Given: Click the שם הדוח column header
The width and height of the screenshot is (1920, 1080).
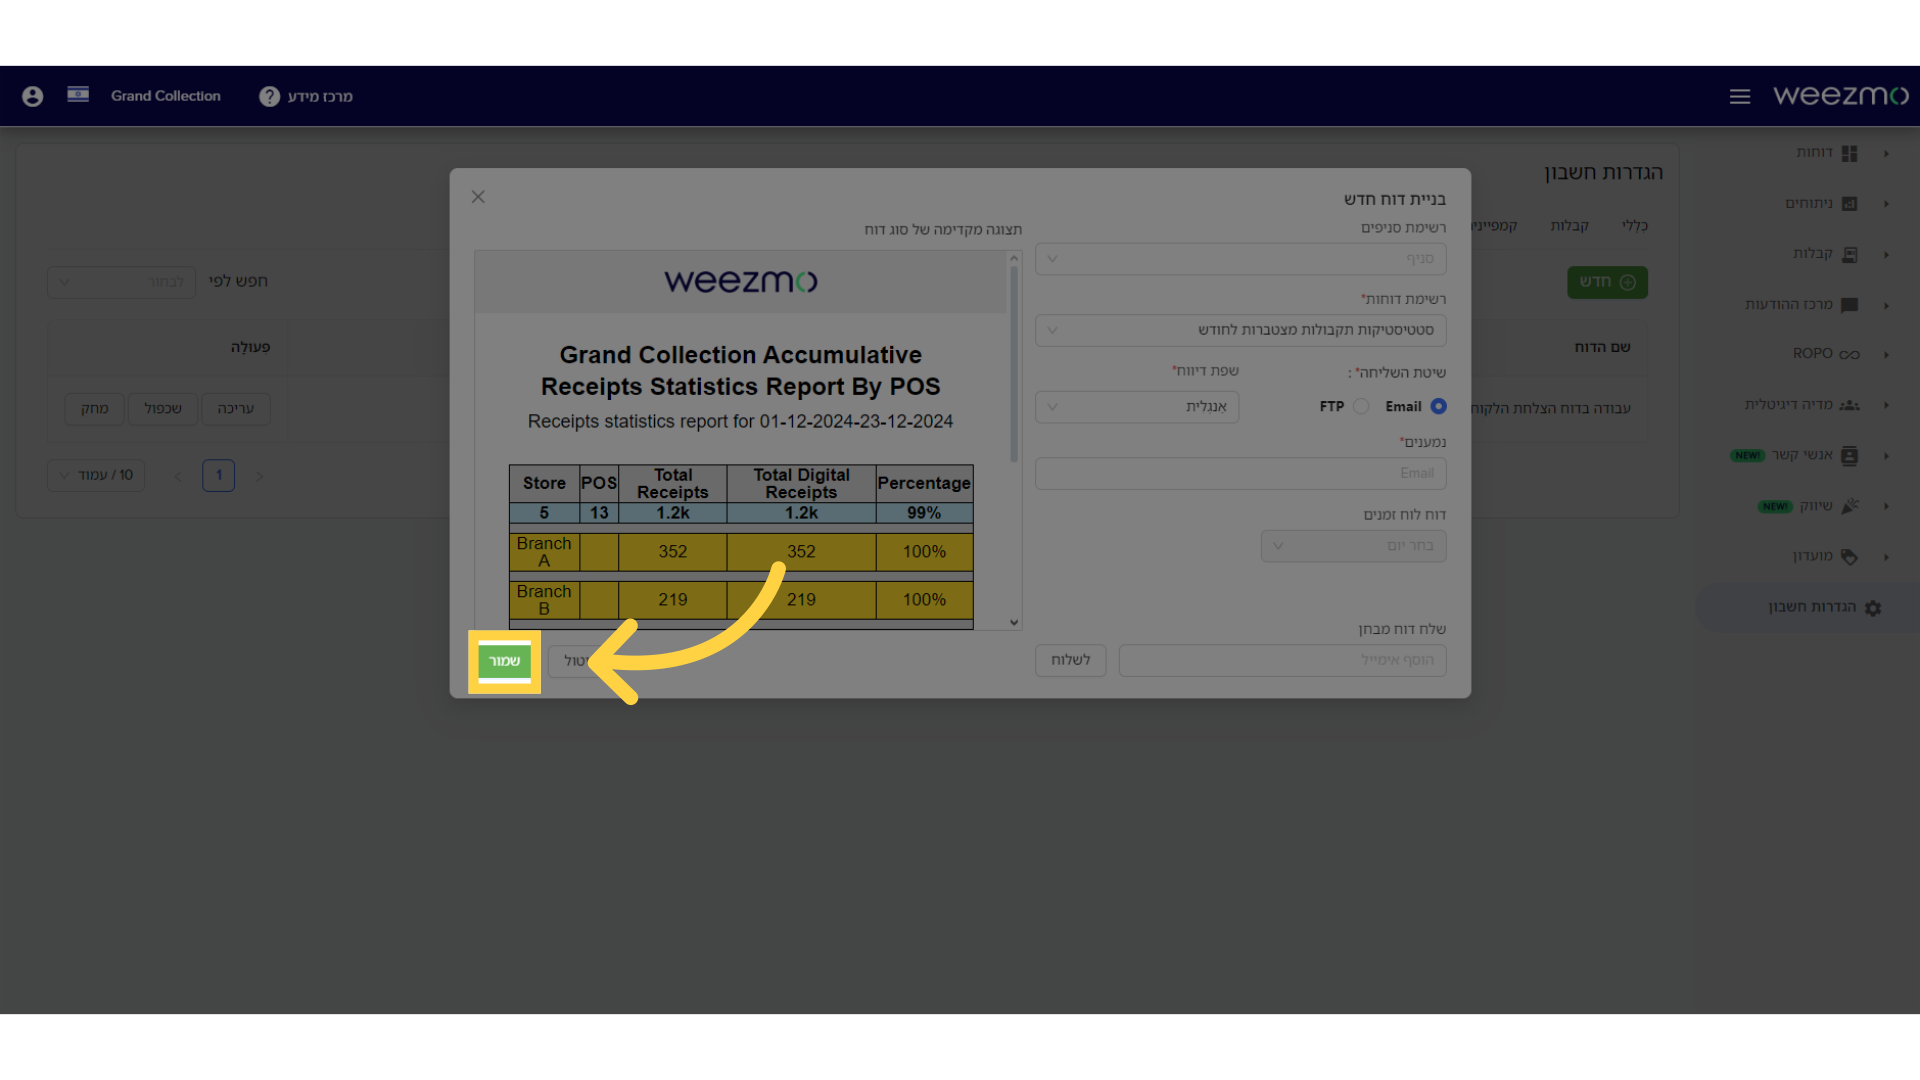Looking at the screenshot, I should pos(1602,347).
